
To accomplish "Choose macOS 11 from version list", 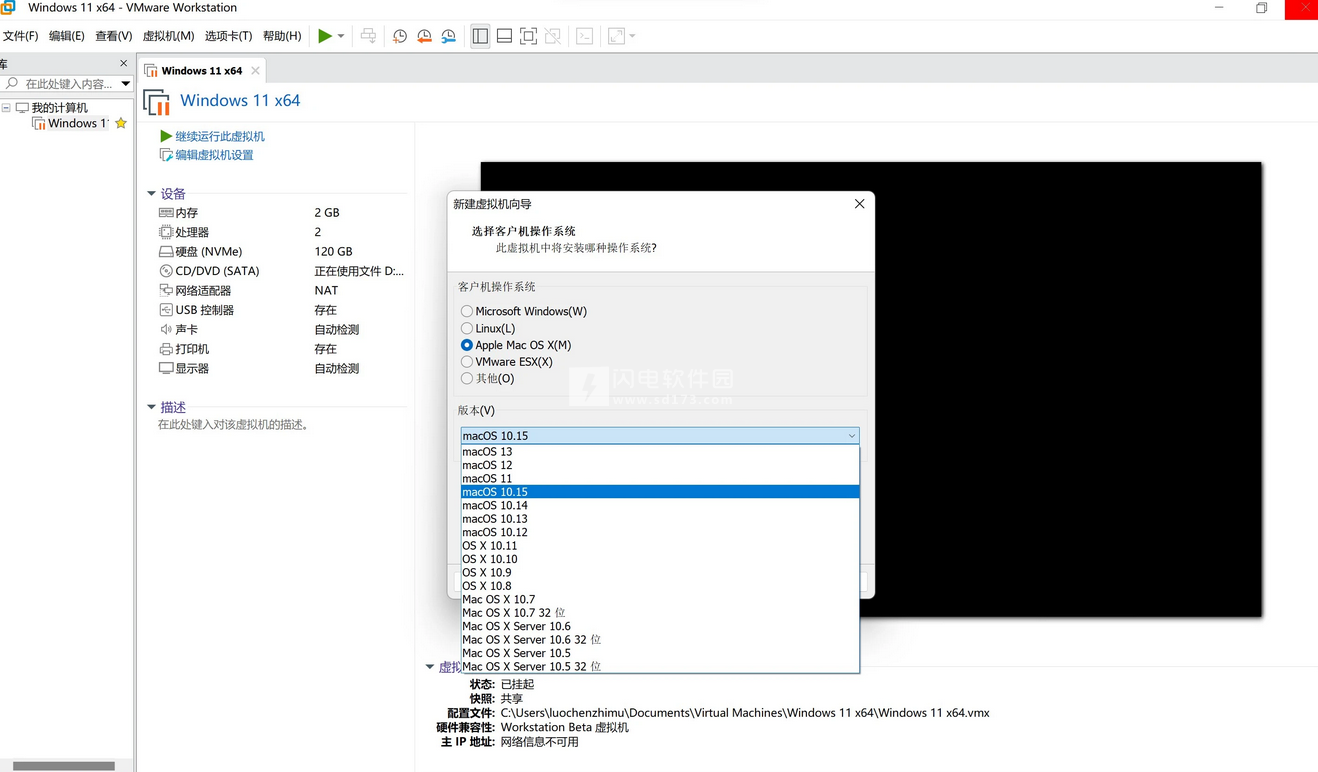I will (660, 479).
